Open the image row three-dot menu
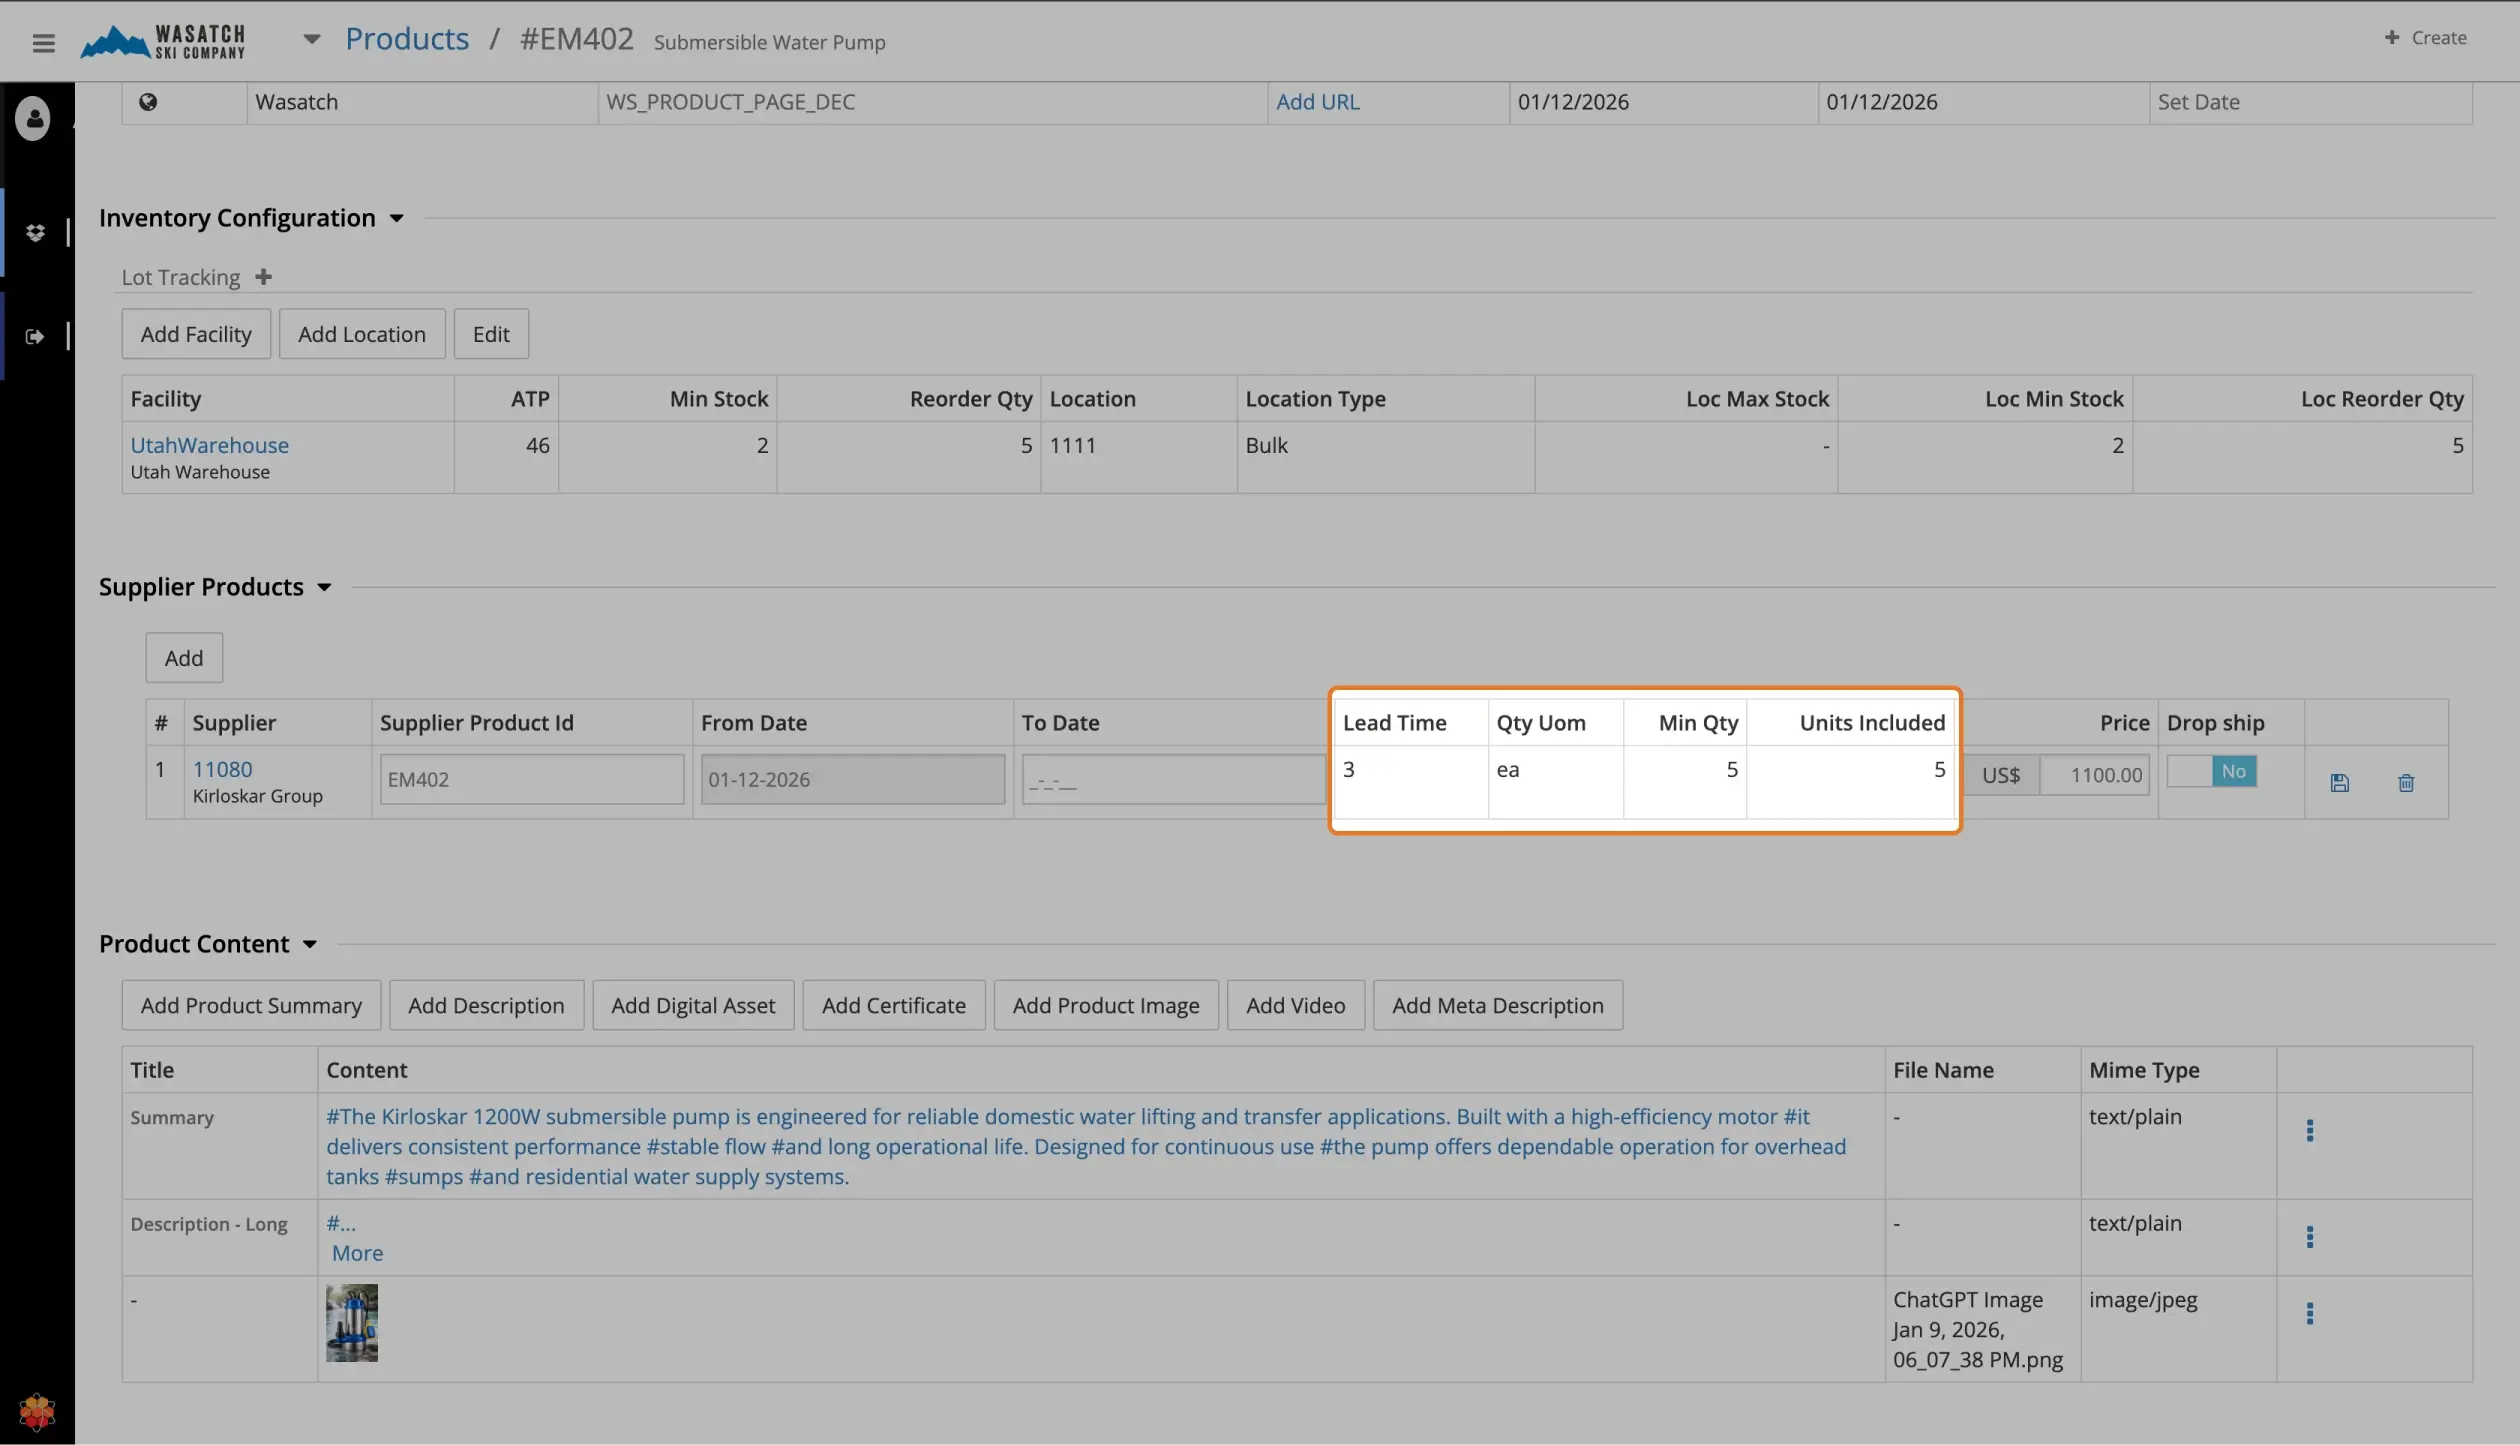Viewport: 2520px width, 1445px height. (x=2309, y=1313)
